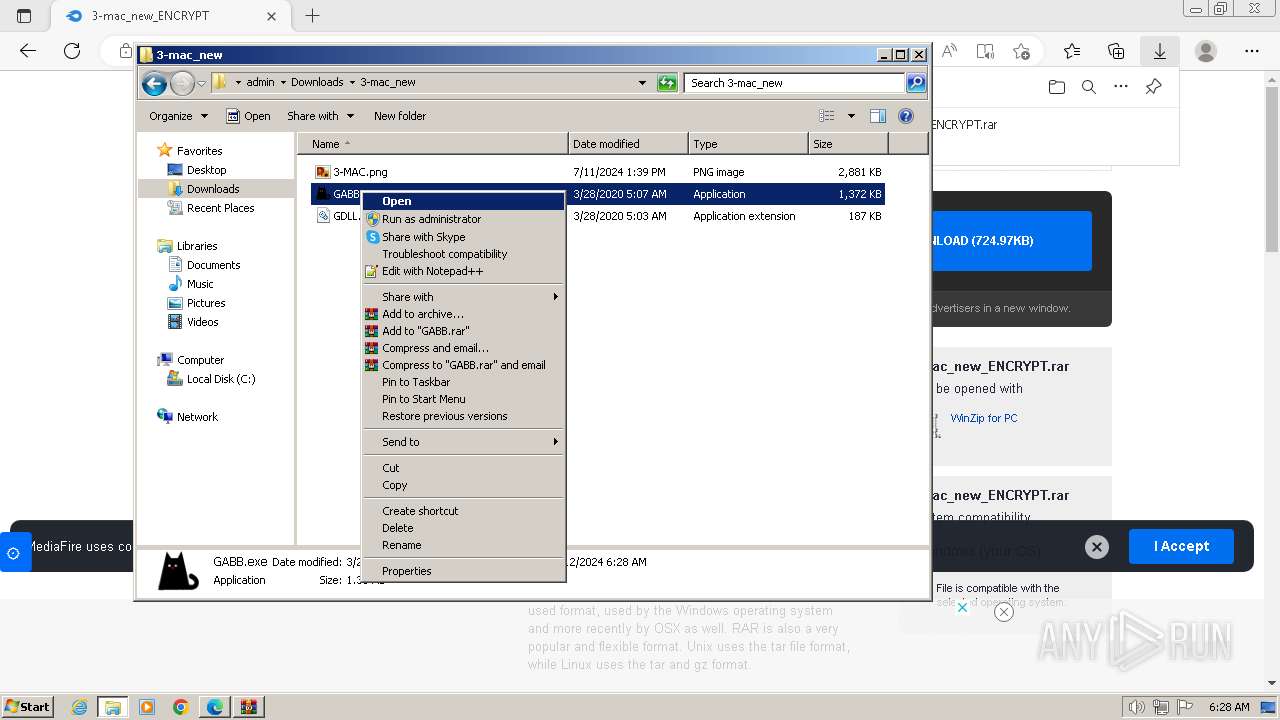The height and width of the screenshot is (720, 1280).
Task: Pin the Edge downloads panel
Action: pos(1153,87)
